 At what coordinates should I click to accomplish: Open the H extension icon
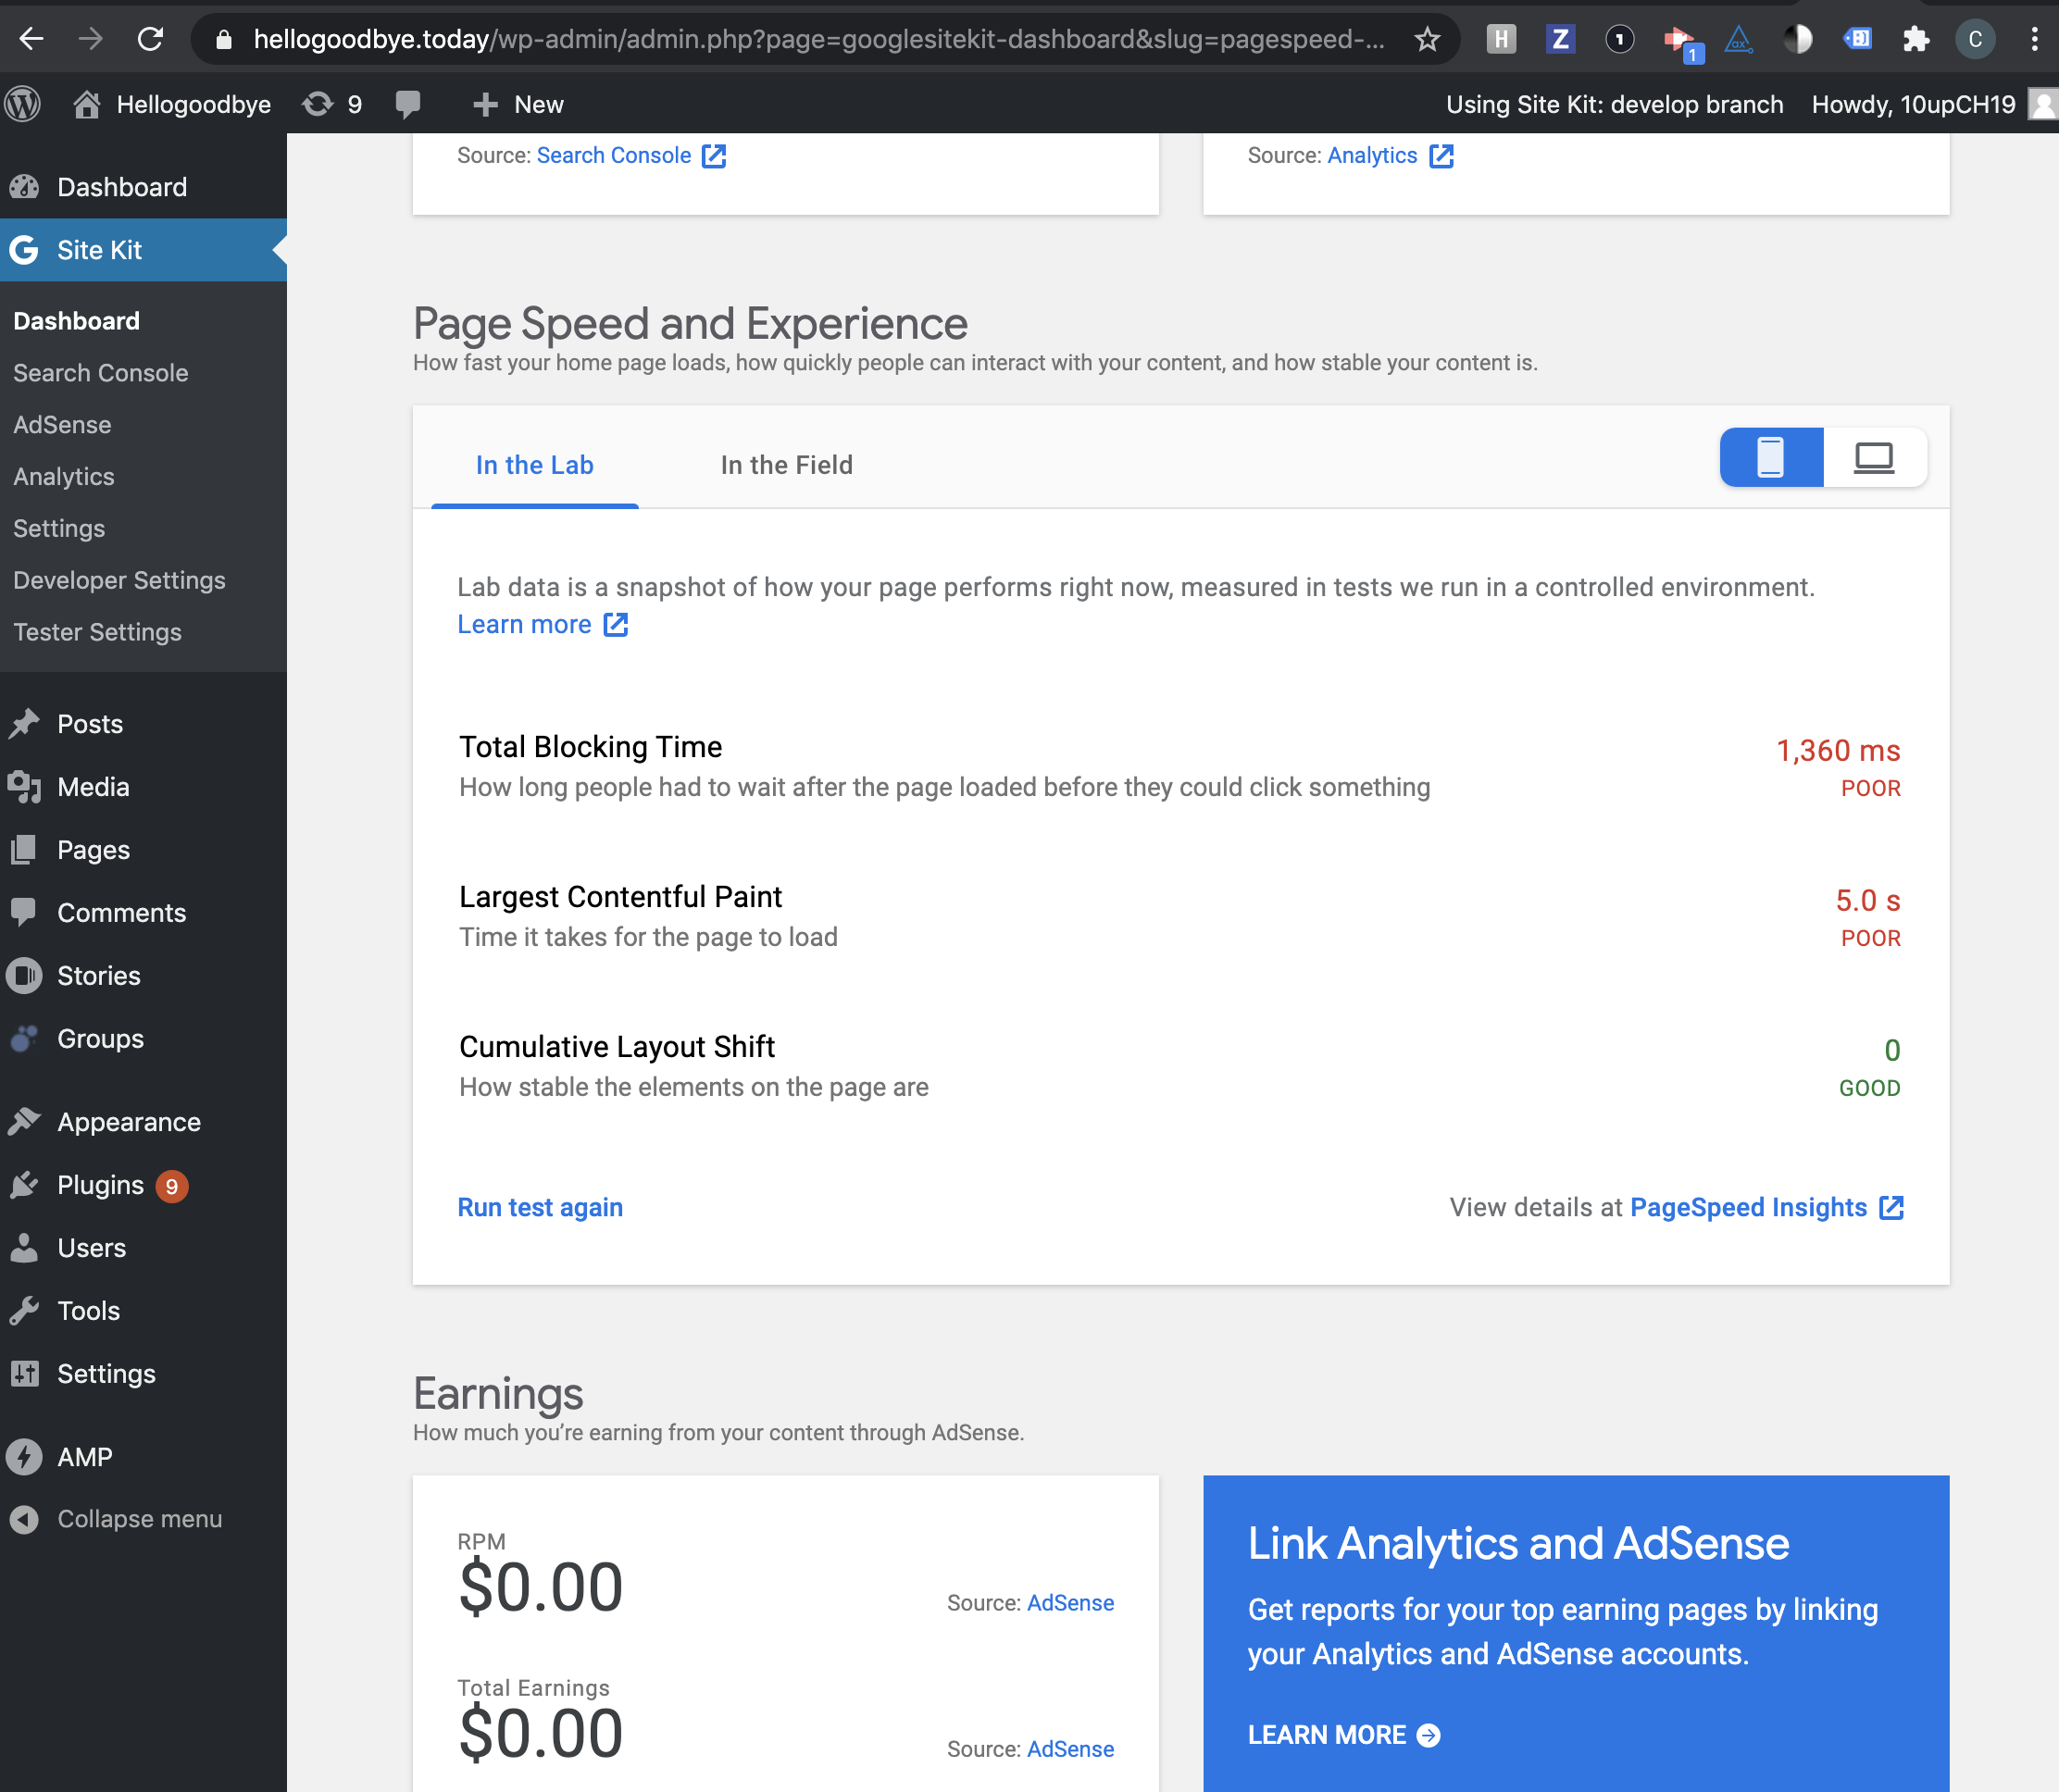1501,39
